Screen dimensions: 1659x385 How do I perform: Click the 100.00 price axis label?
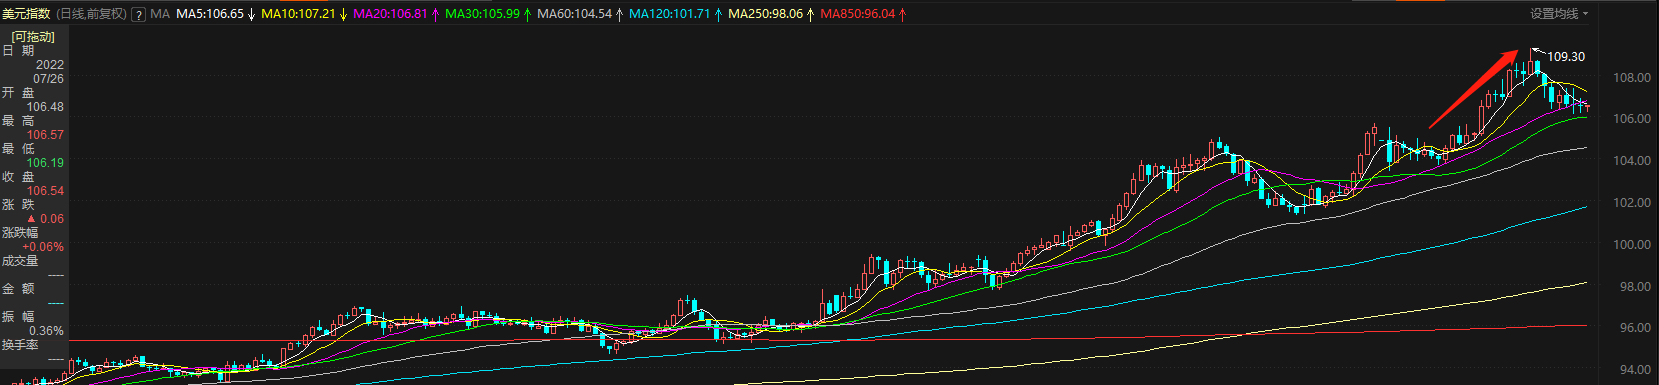point(1632,245)
